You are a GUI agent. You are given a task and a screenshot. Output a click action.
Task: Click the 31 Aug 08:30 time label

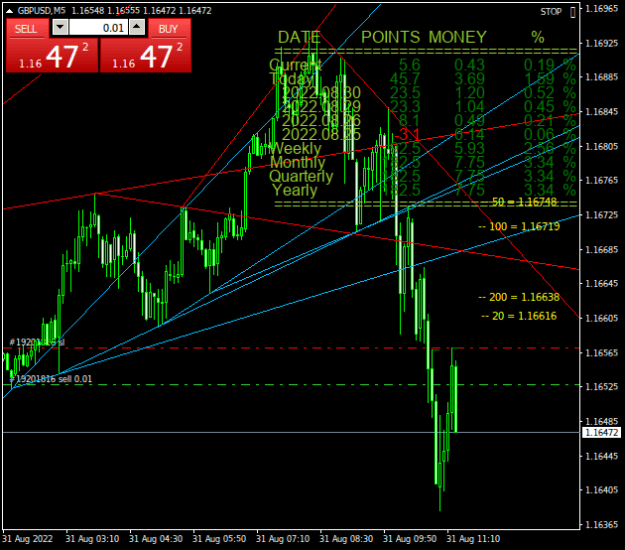(346, 539)
